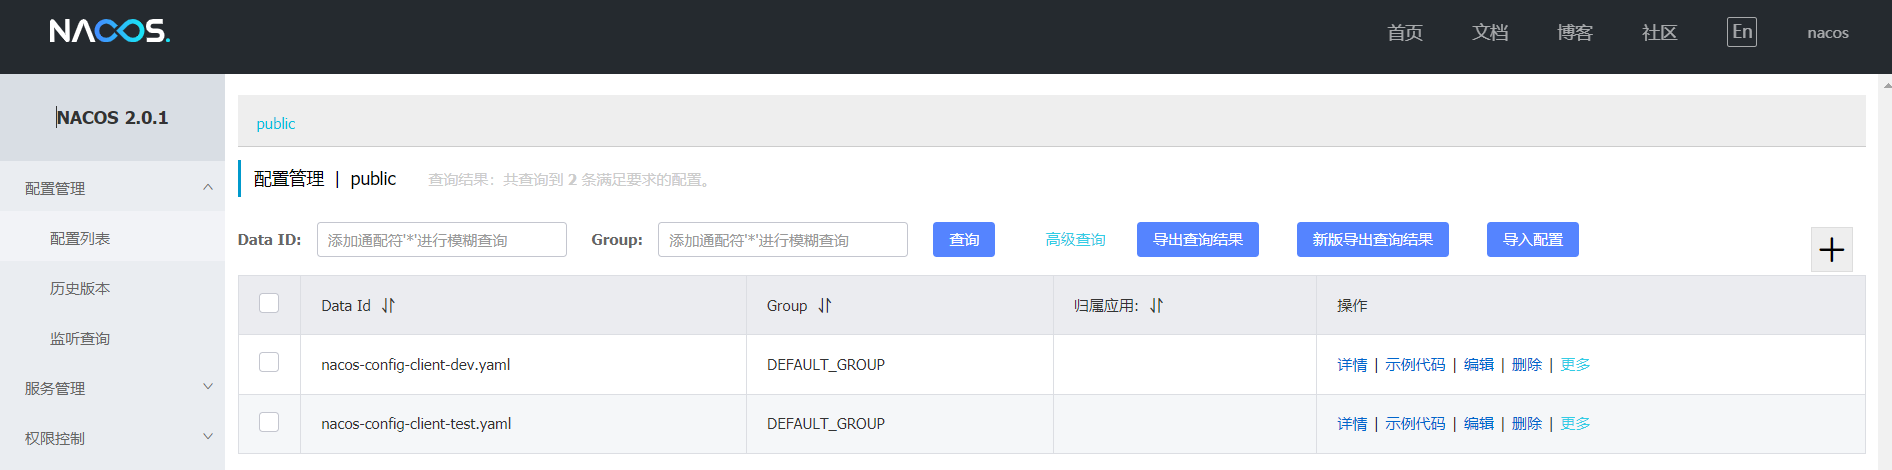The width and height of the screenshot is (1892, 470).
Task: Check the nacos-config-client-test.yaml row checkbox
Action: [269, 422]
